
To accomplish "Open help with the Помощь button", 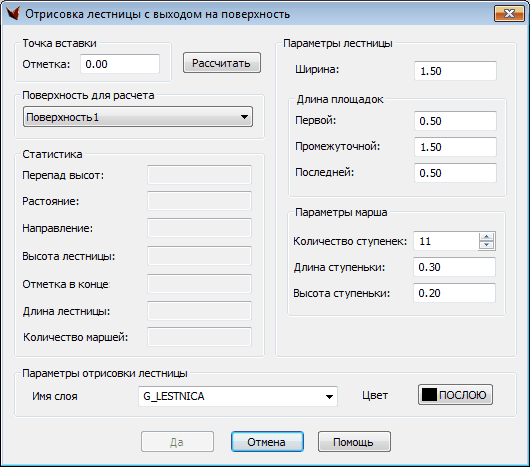I will coord(354,442).
